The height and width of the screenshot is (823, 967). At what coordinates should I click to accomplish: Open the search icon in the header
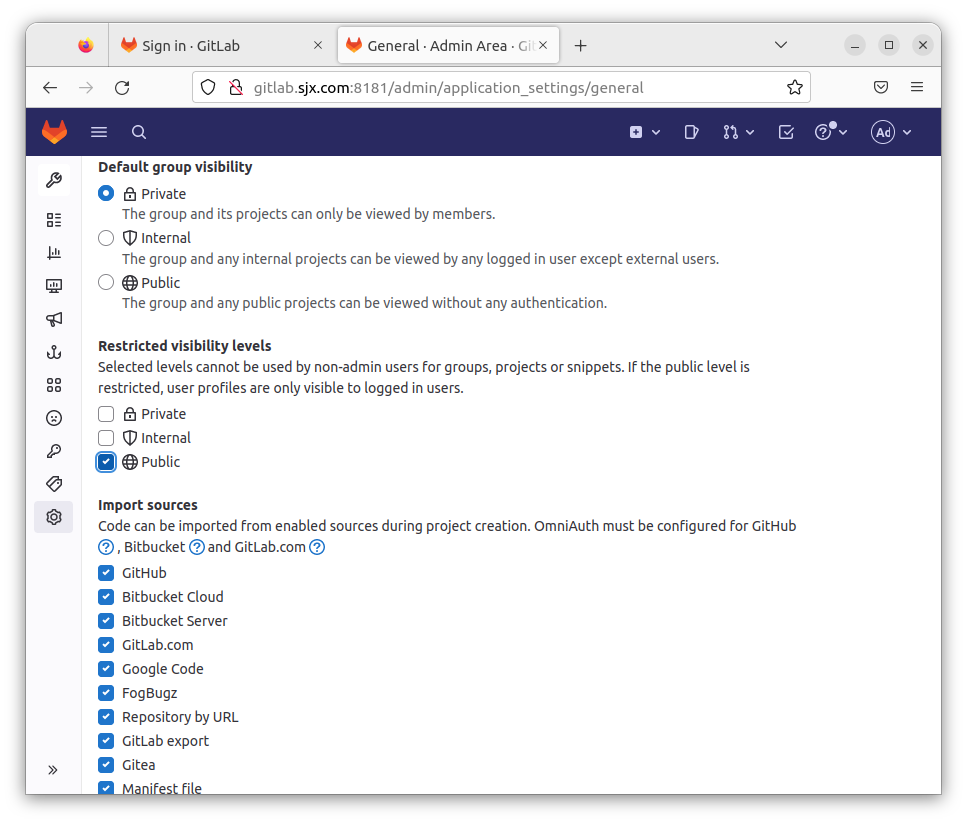coord(139,132)
